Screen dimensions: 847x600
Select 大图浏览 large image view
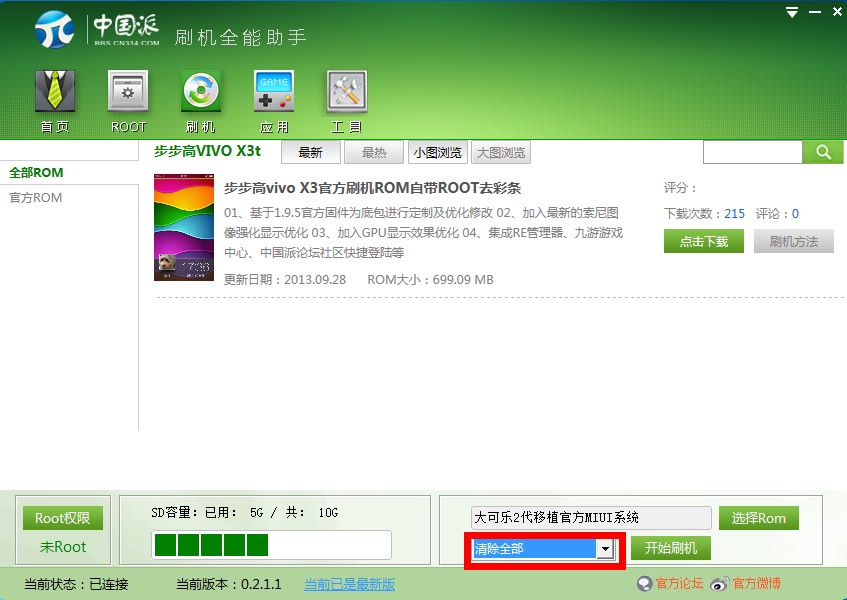click(501, 152)
